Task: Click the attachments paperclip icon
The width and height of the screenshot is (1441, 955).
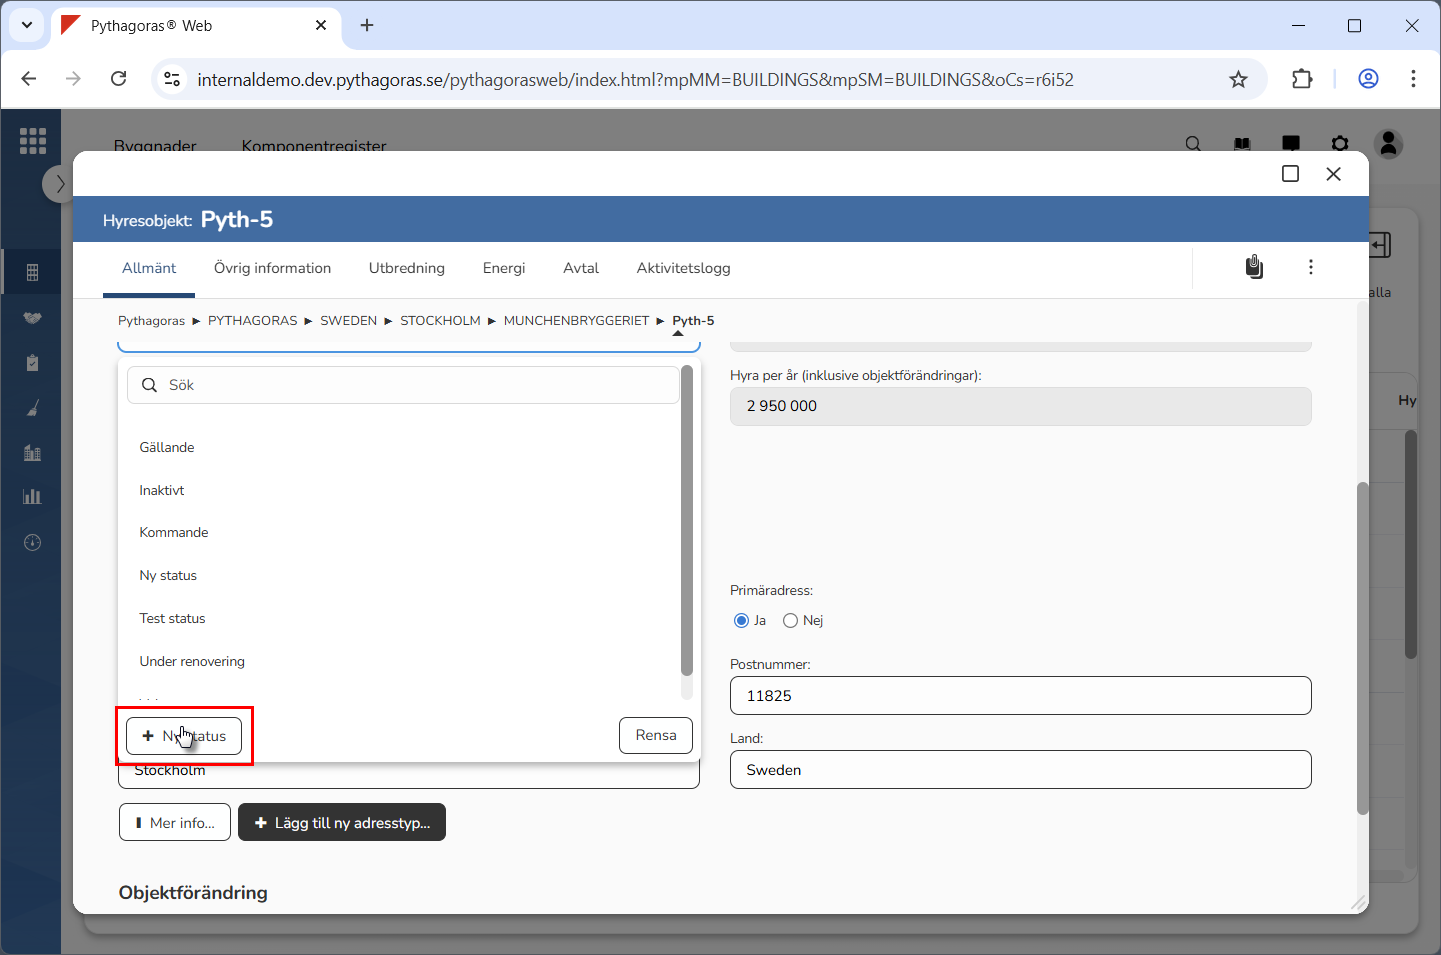Action: [1254, 267]
